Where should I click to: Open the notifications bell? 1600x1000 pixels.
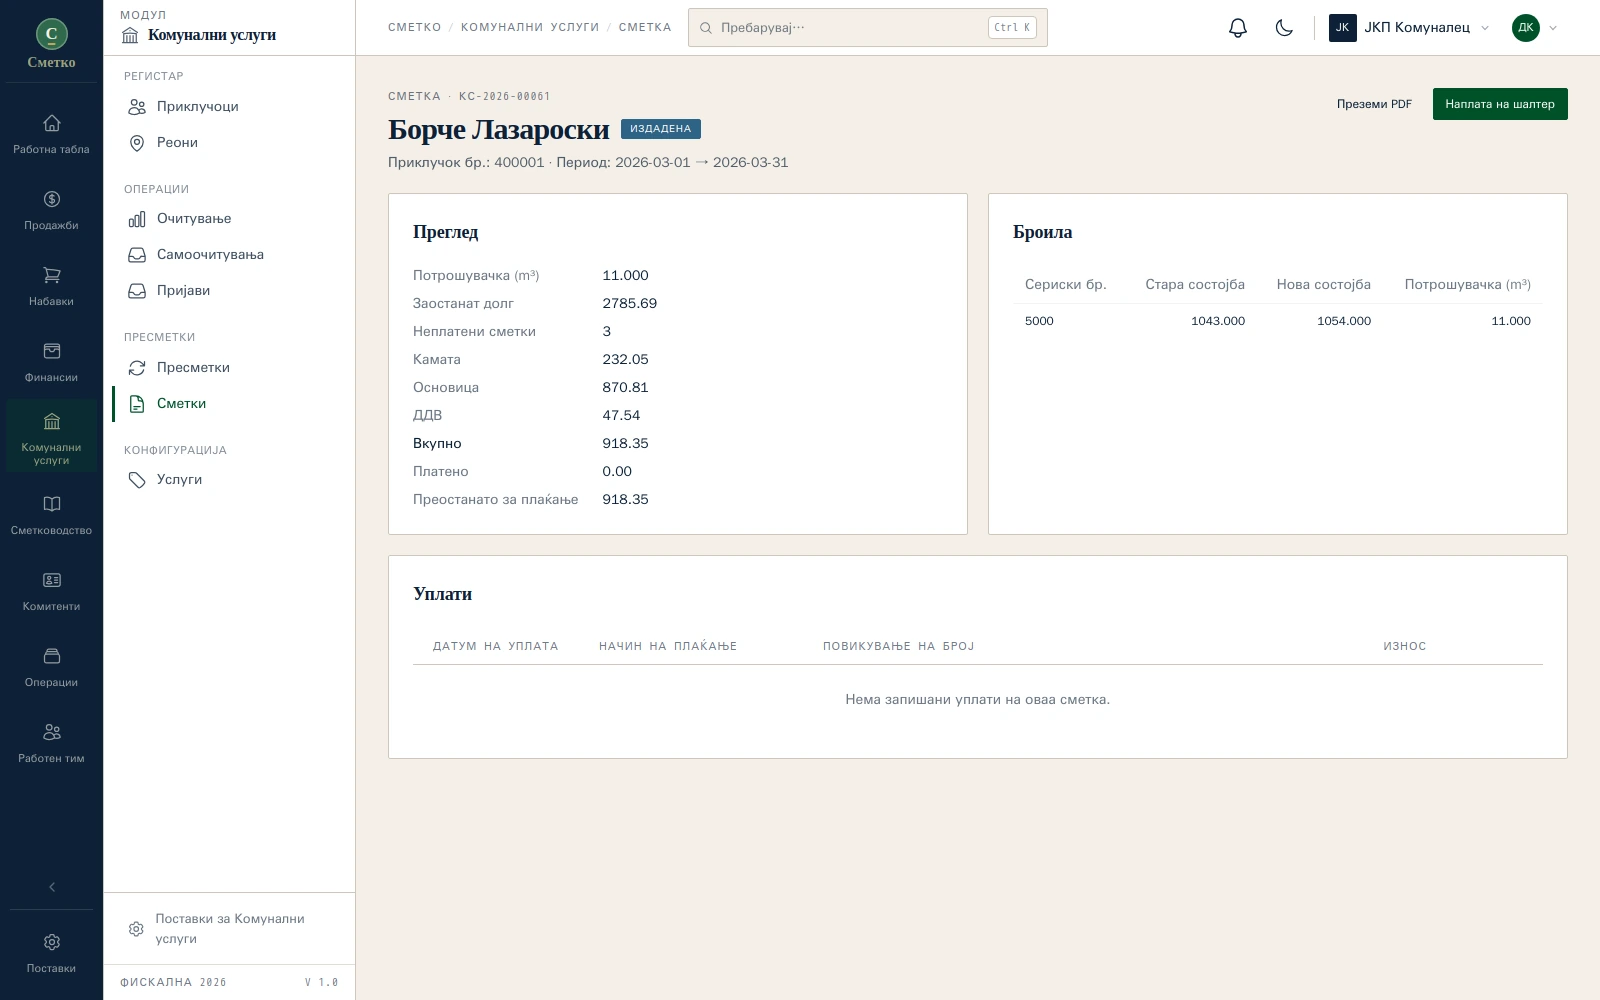coord(1238,28)
